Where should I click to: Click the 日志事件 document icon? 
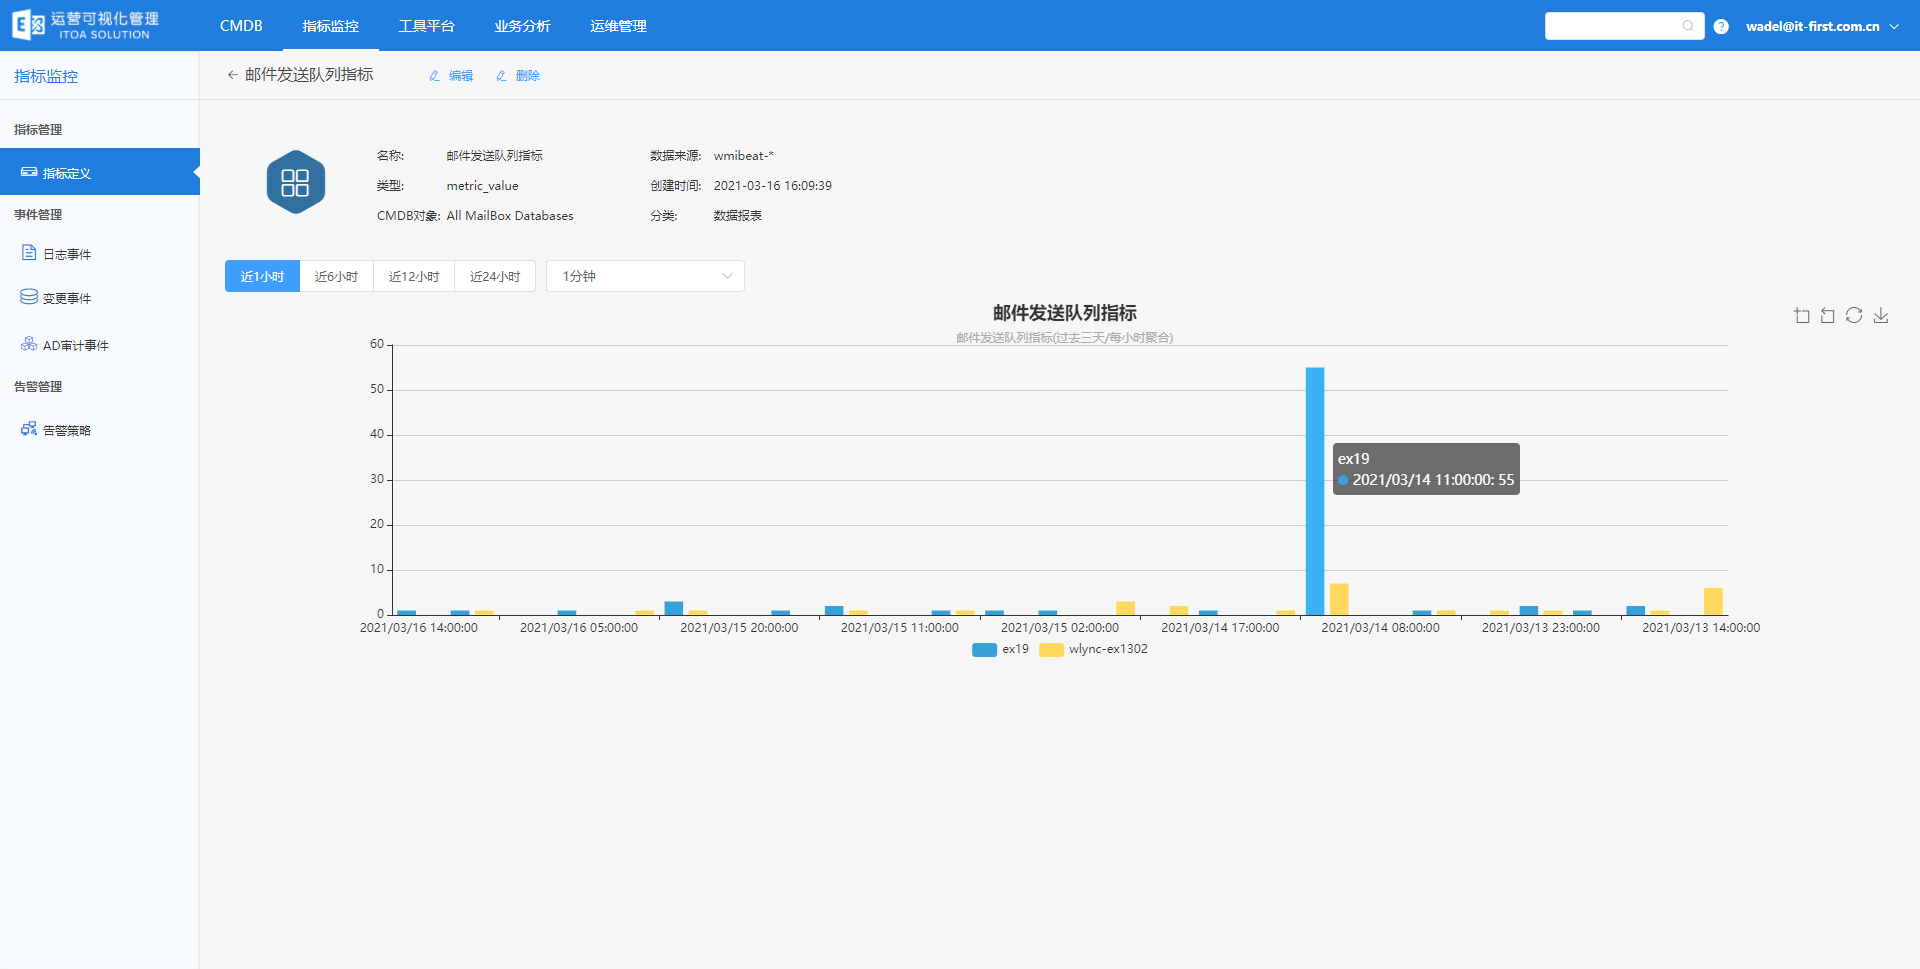coord(29,253)
